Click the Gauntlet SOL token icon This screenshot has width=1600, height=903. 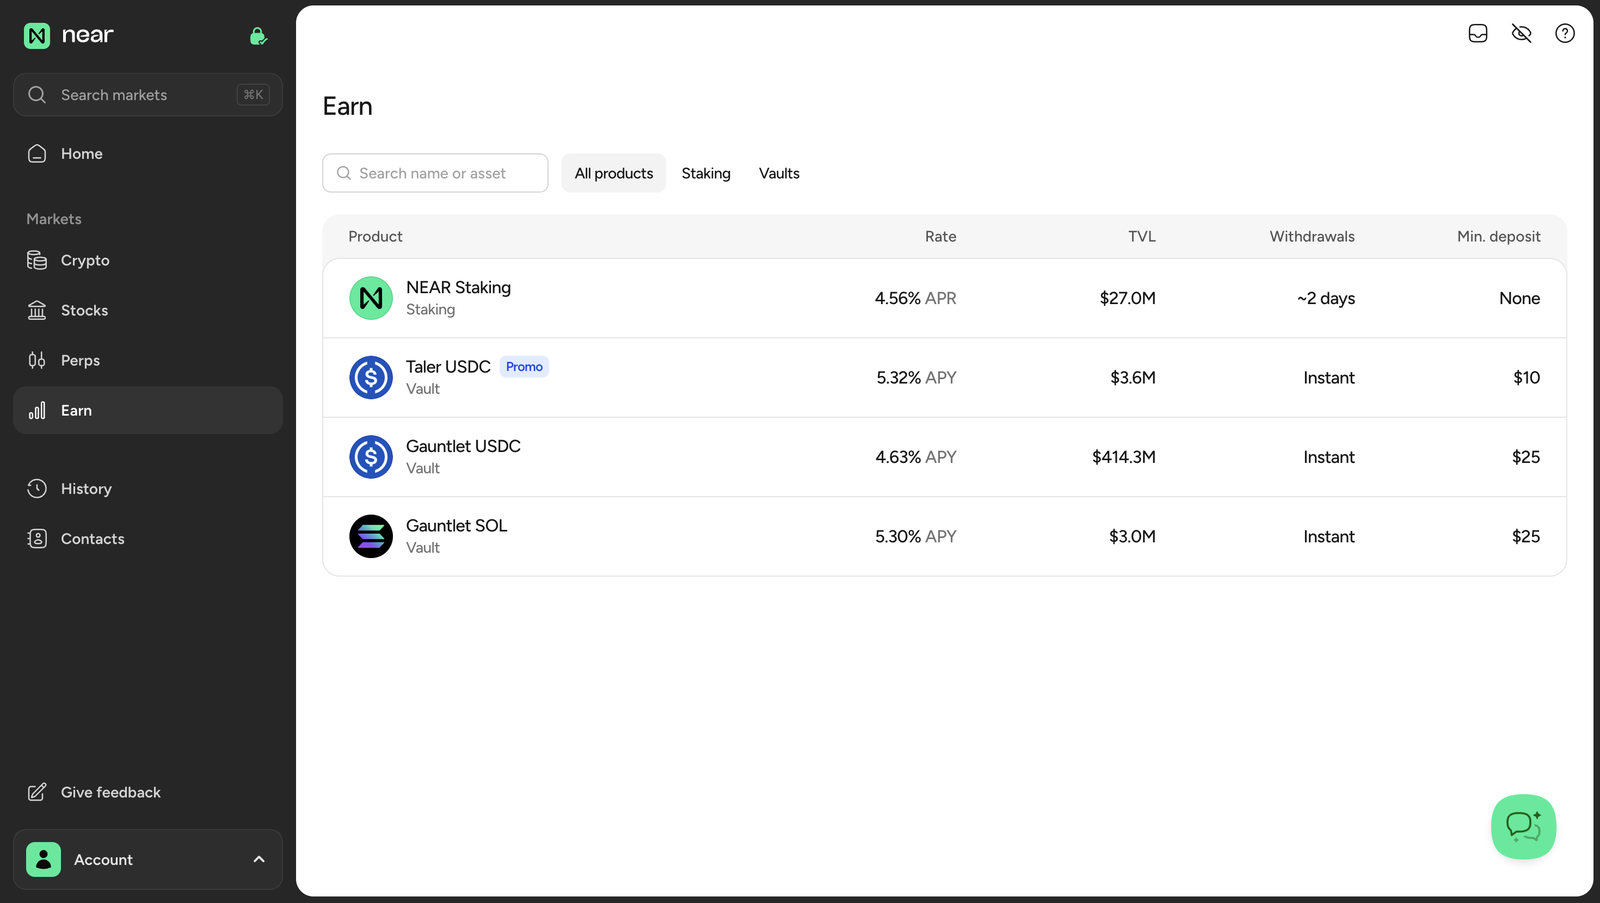click(371, 536)
